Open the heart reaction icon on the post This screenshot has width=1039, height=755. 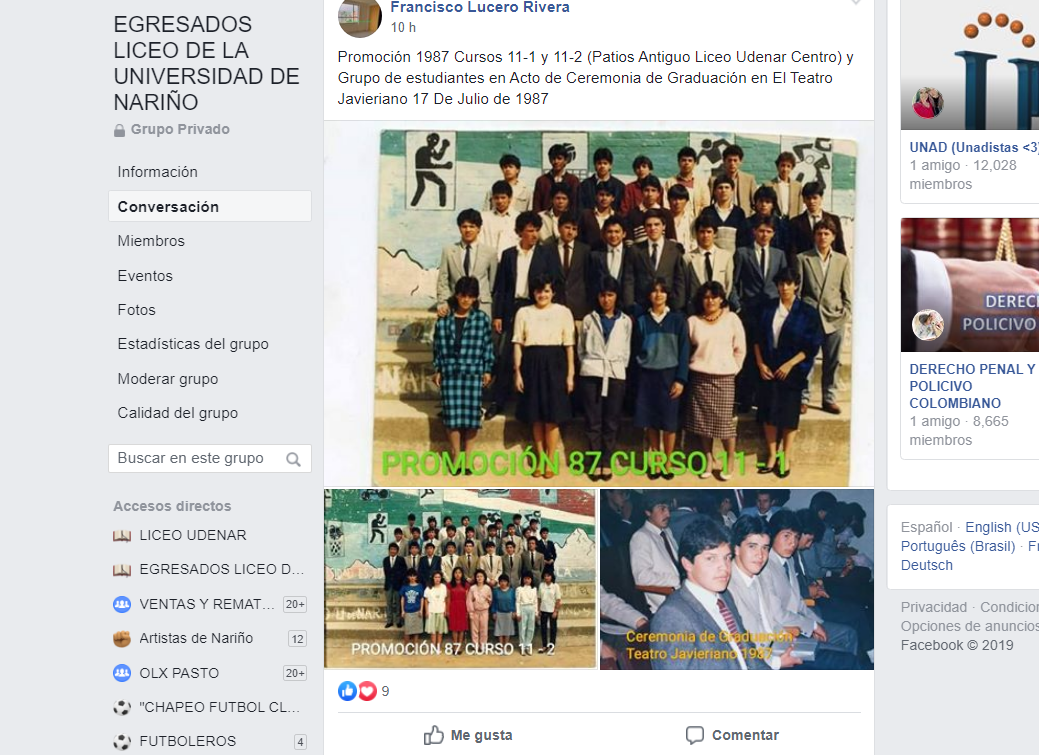click(367, 691)
